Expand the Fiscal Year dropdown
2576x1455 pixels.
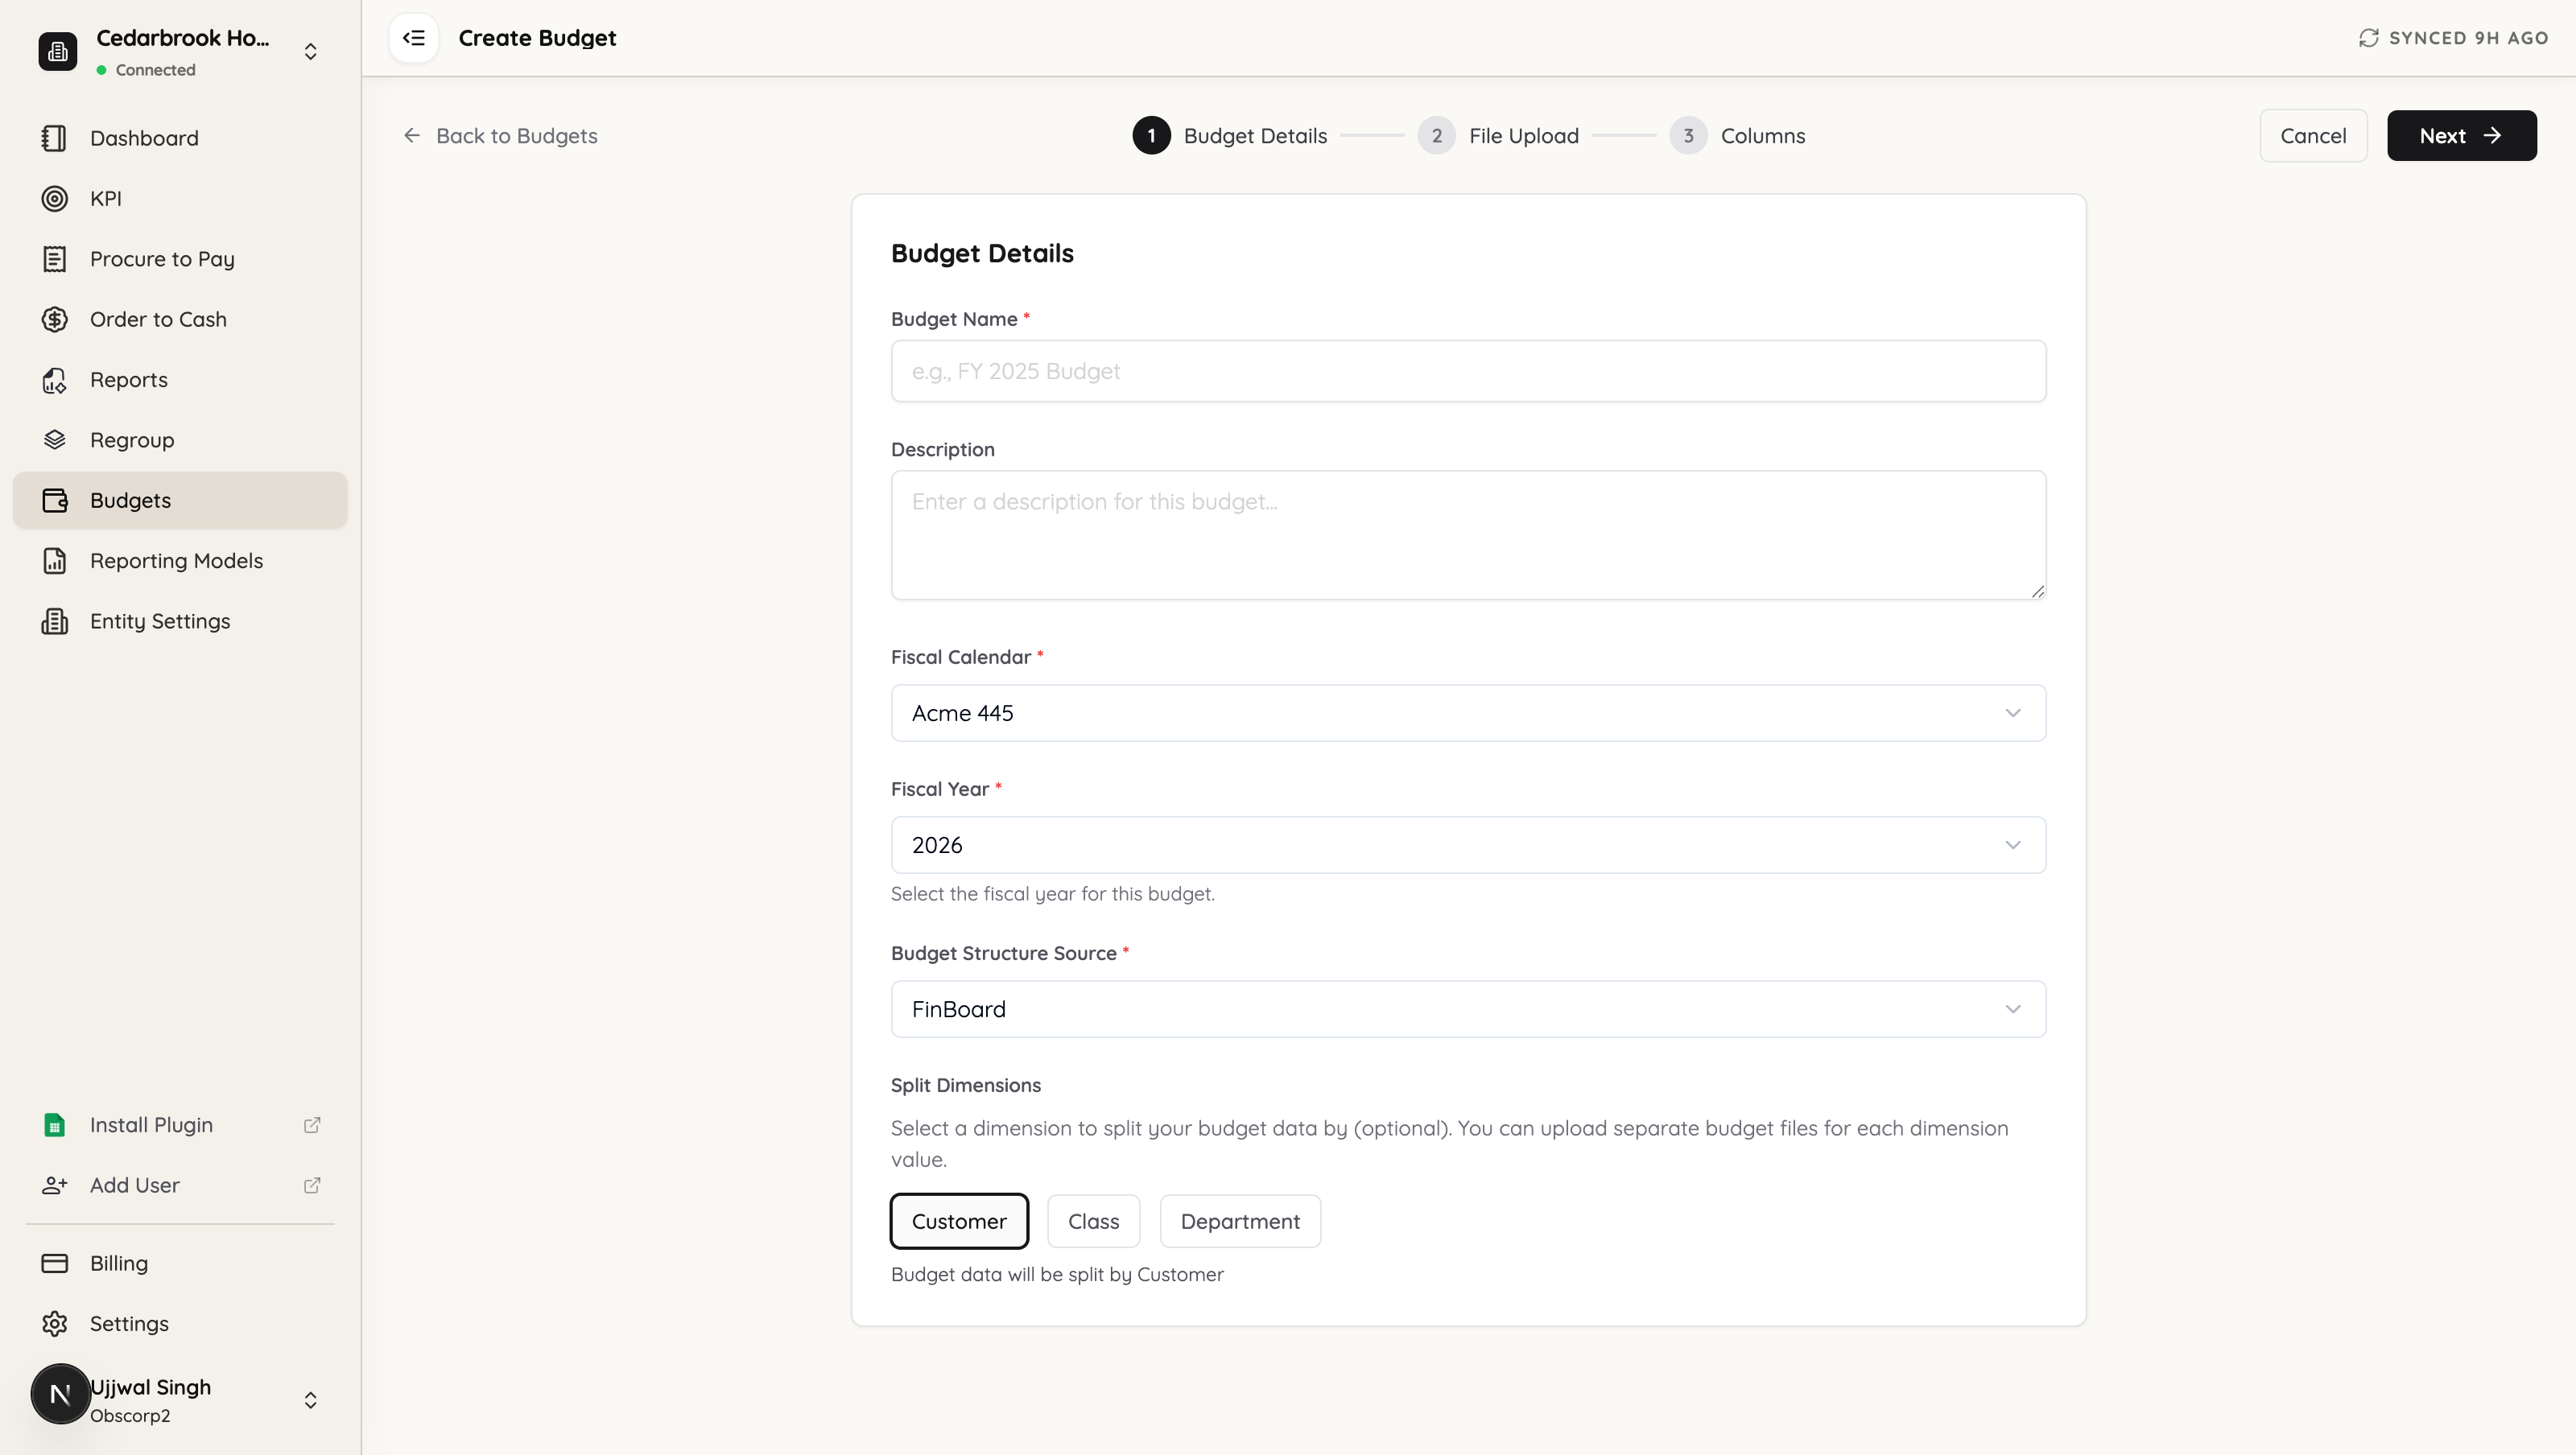click(1468, 845)
